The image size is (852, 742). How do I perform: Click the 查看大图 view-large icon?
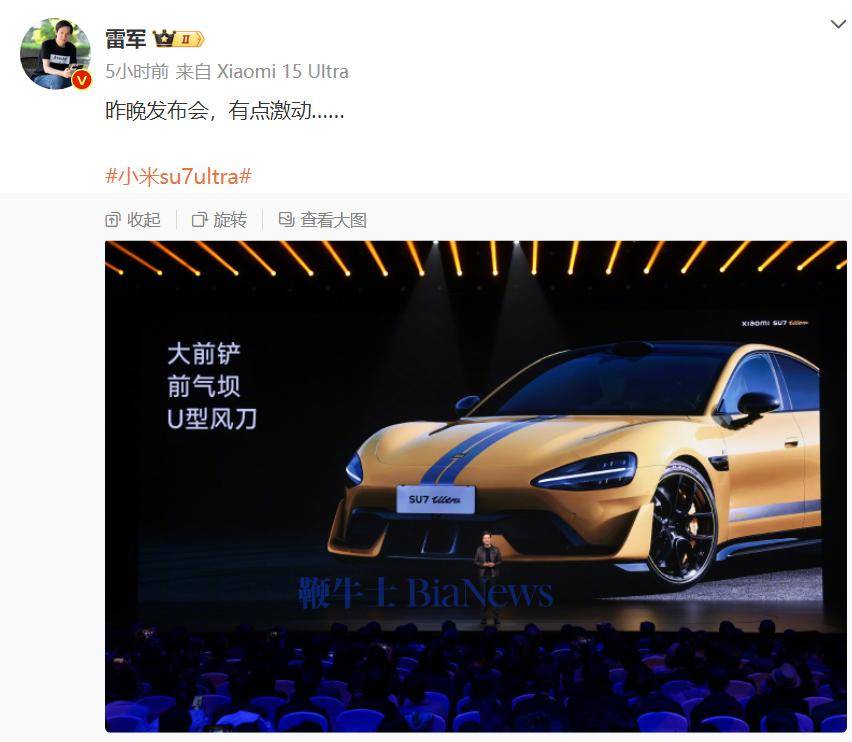click(x=286, y=219)
